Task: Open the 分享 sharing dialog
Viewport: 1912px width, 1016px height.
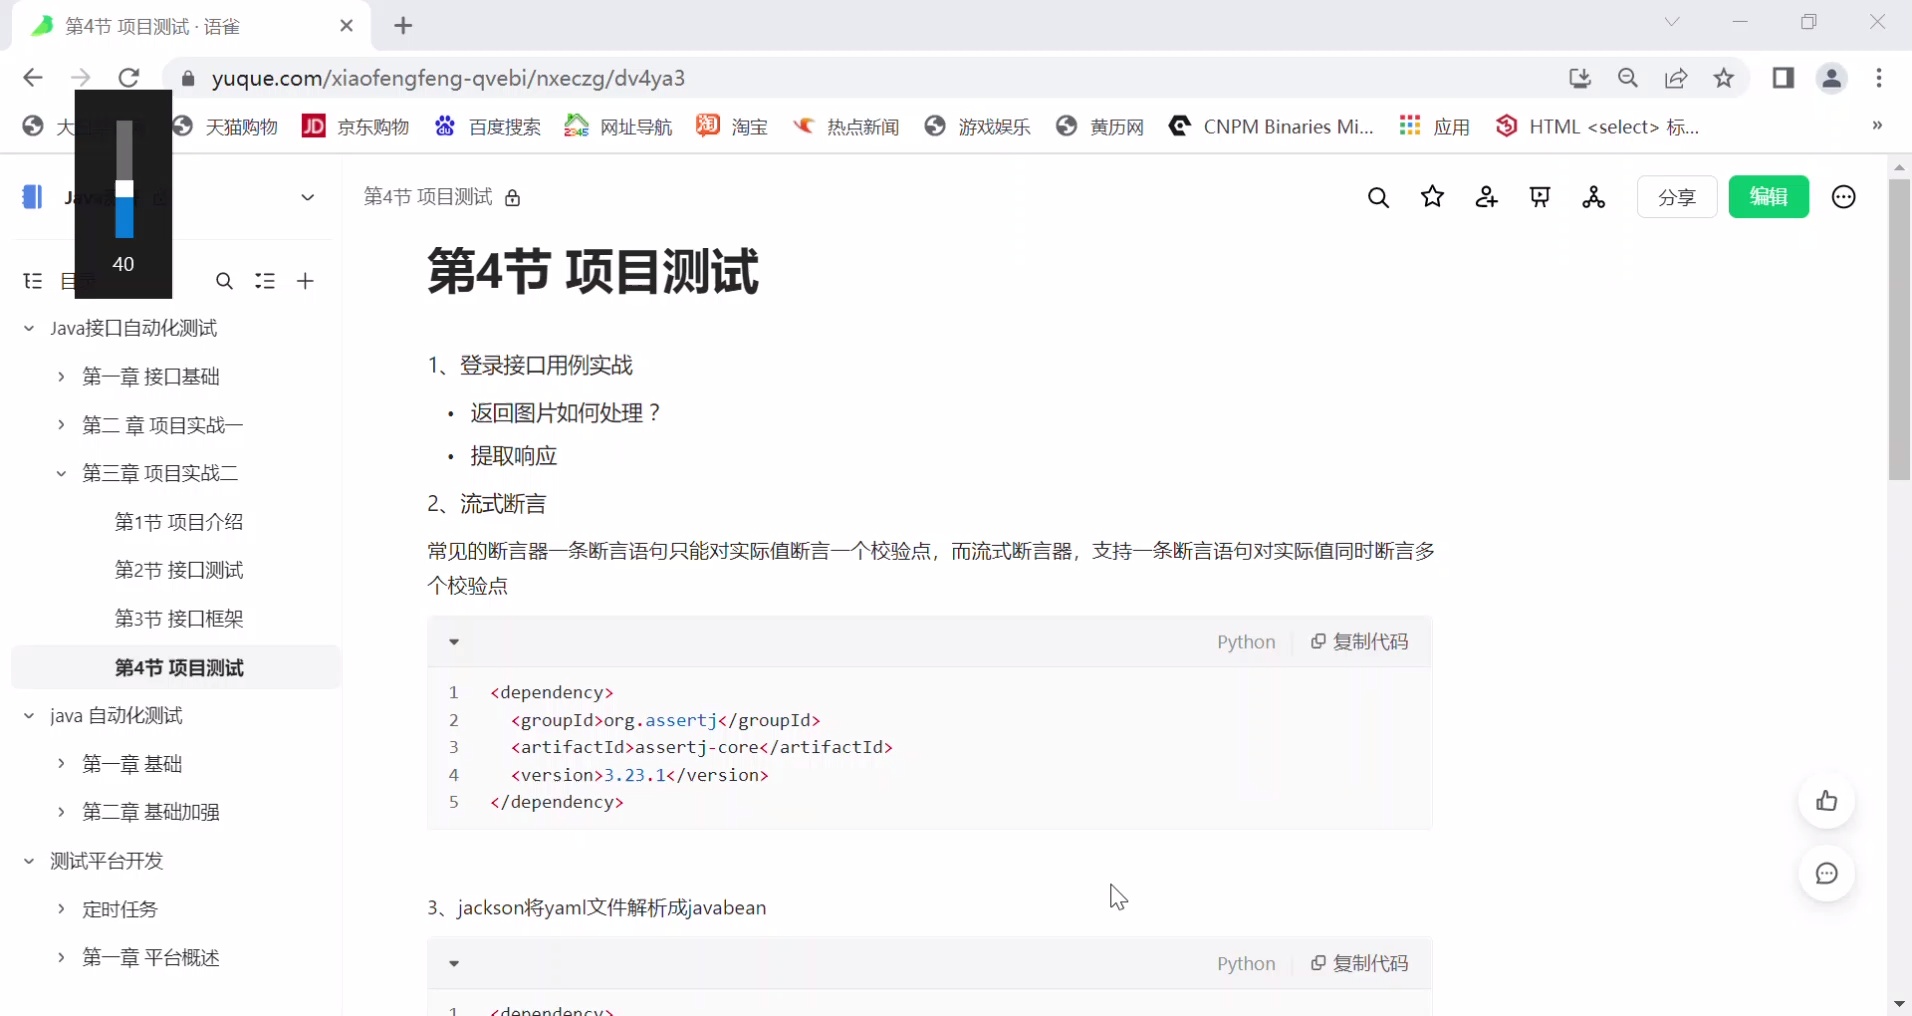Action: pos(1677,197)
